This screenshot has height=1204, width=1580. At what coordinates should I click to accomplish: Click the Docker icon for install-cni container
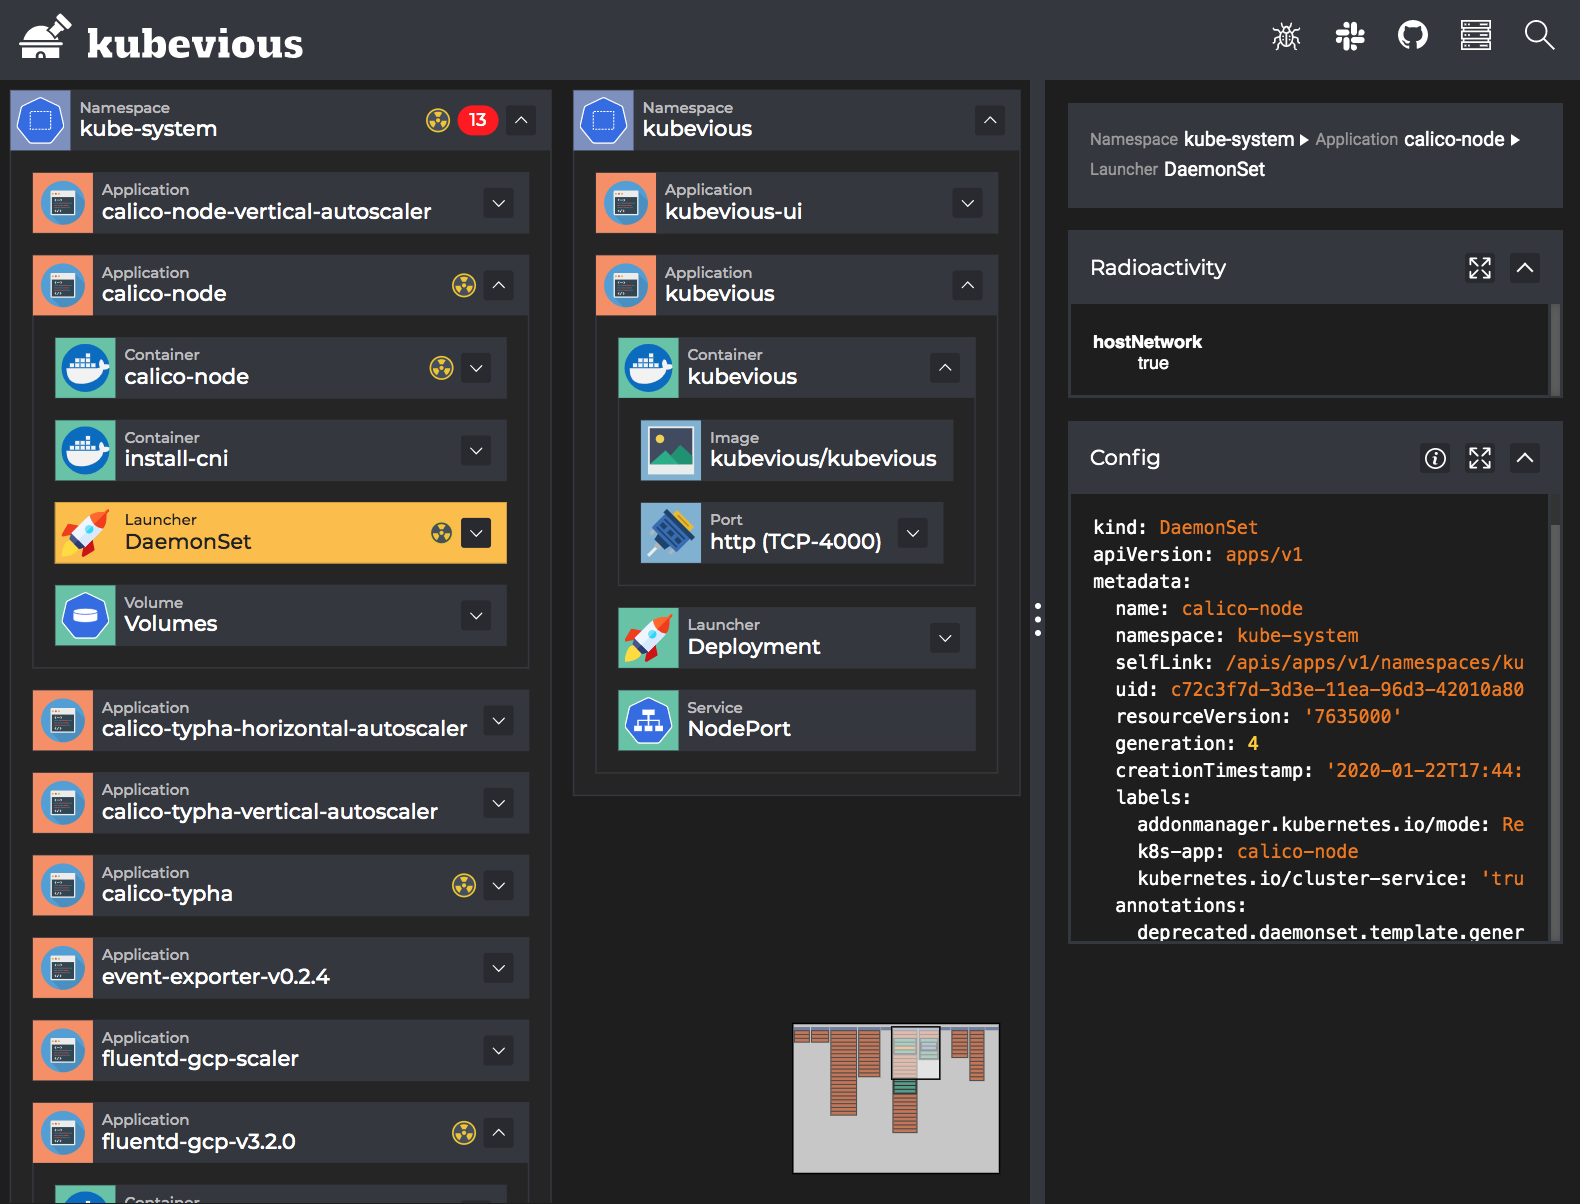coord(86,451)
